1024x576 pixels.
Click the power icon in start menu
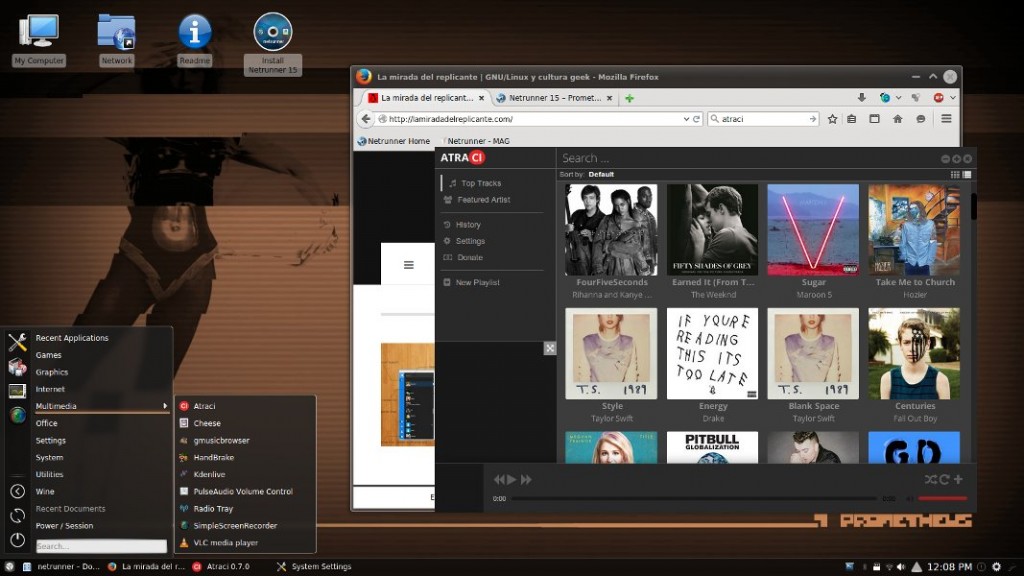18,540
